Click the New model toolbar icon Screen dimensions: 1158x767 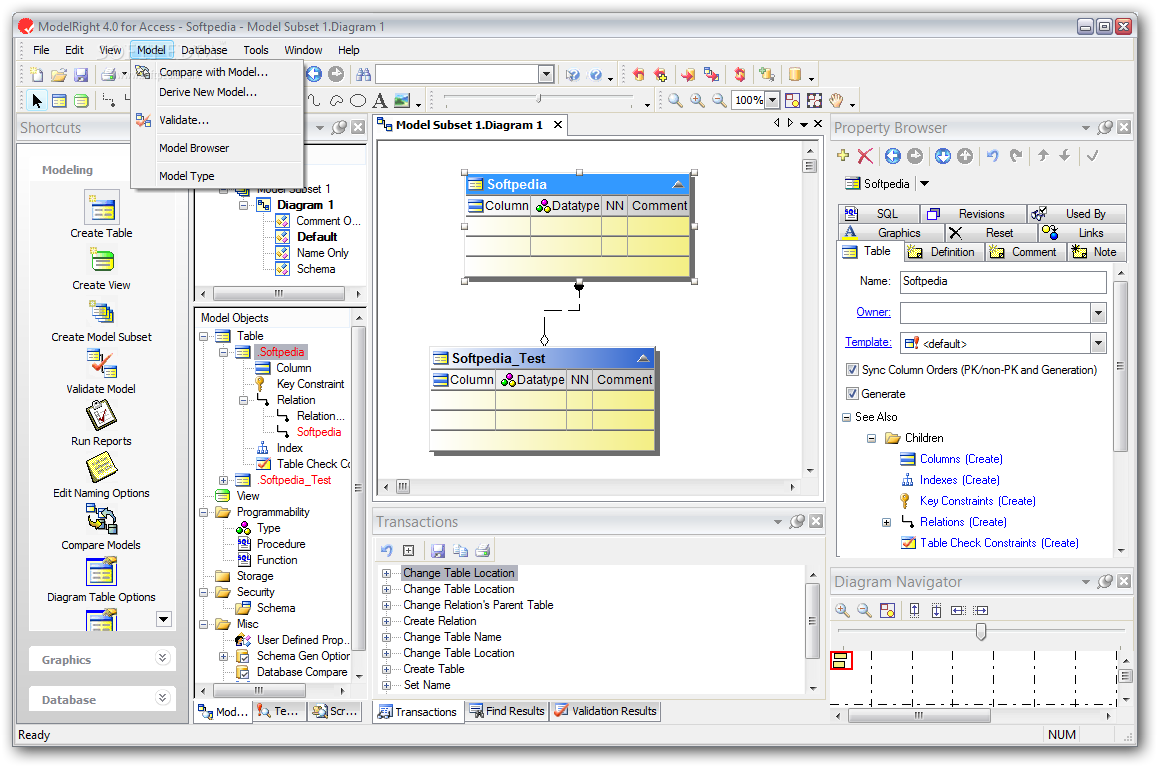point(36,75)
